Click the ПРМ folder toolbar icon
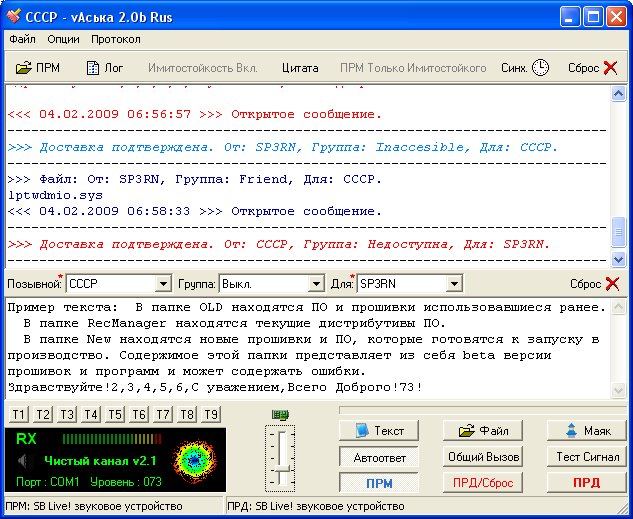633x519 pixels. 23,68
